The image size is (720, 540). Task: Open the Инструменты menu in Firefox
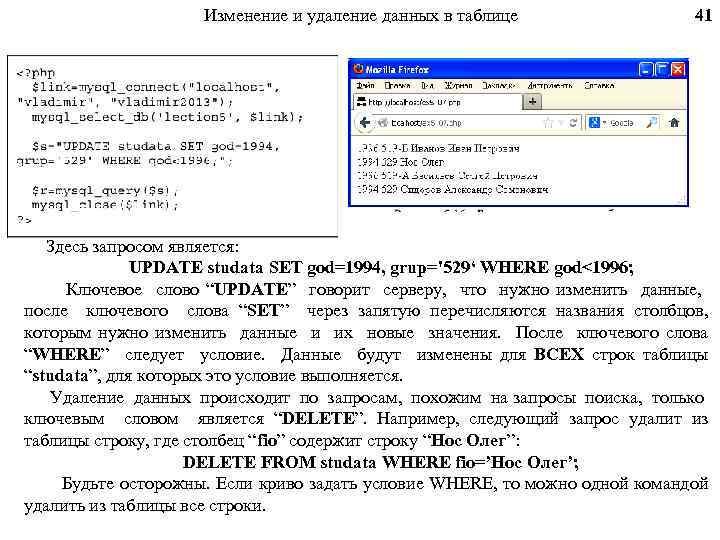pyautogui.click(x=550, y=85)
